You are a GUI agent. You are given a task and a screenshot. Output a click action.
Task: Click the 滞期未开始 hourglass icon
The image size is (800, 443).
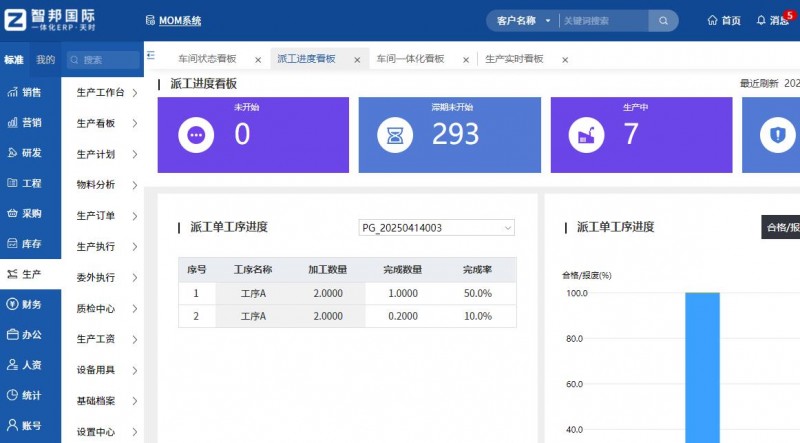pyautogui.click(x=395, y=135)
